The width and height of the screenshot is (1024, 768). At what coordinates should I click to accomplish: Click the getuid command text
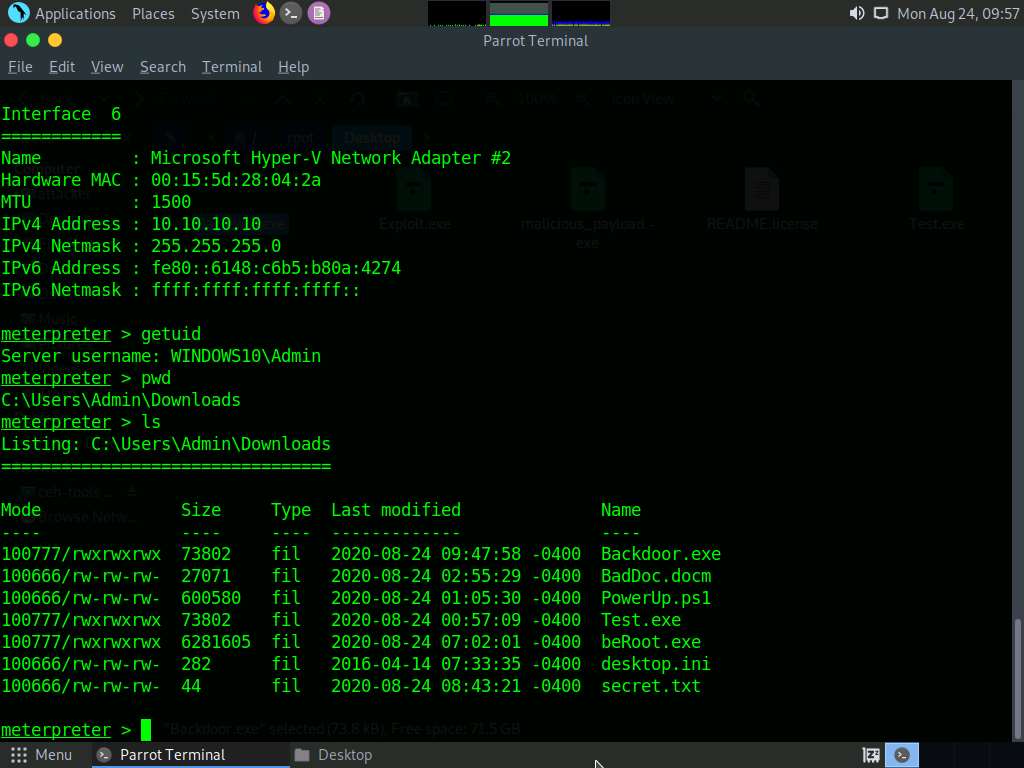[170, 334]
